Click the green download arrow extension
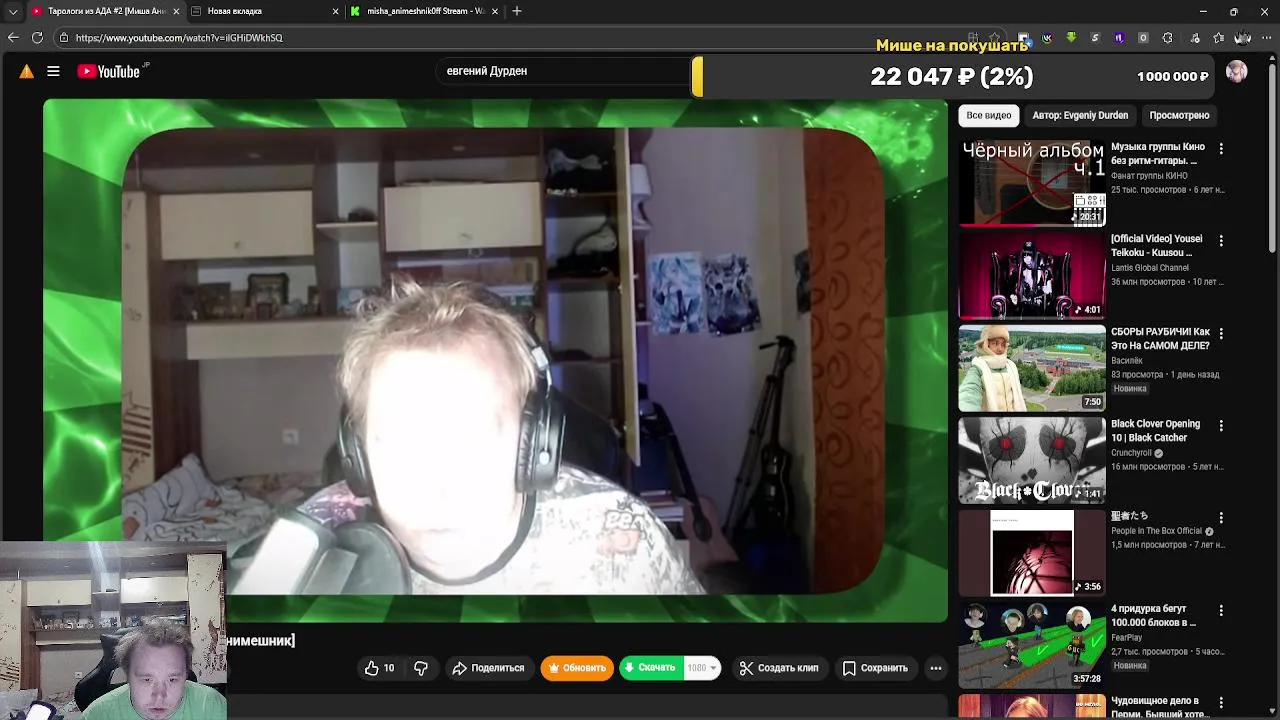Viewport: 1280px width, 720px height. (x=1071, y=38)
